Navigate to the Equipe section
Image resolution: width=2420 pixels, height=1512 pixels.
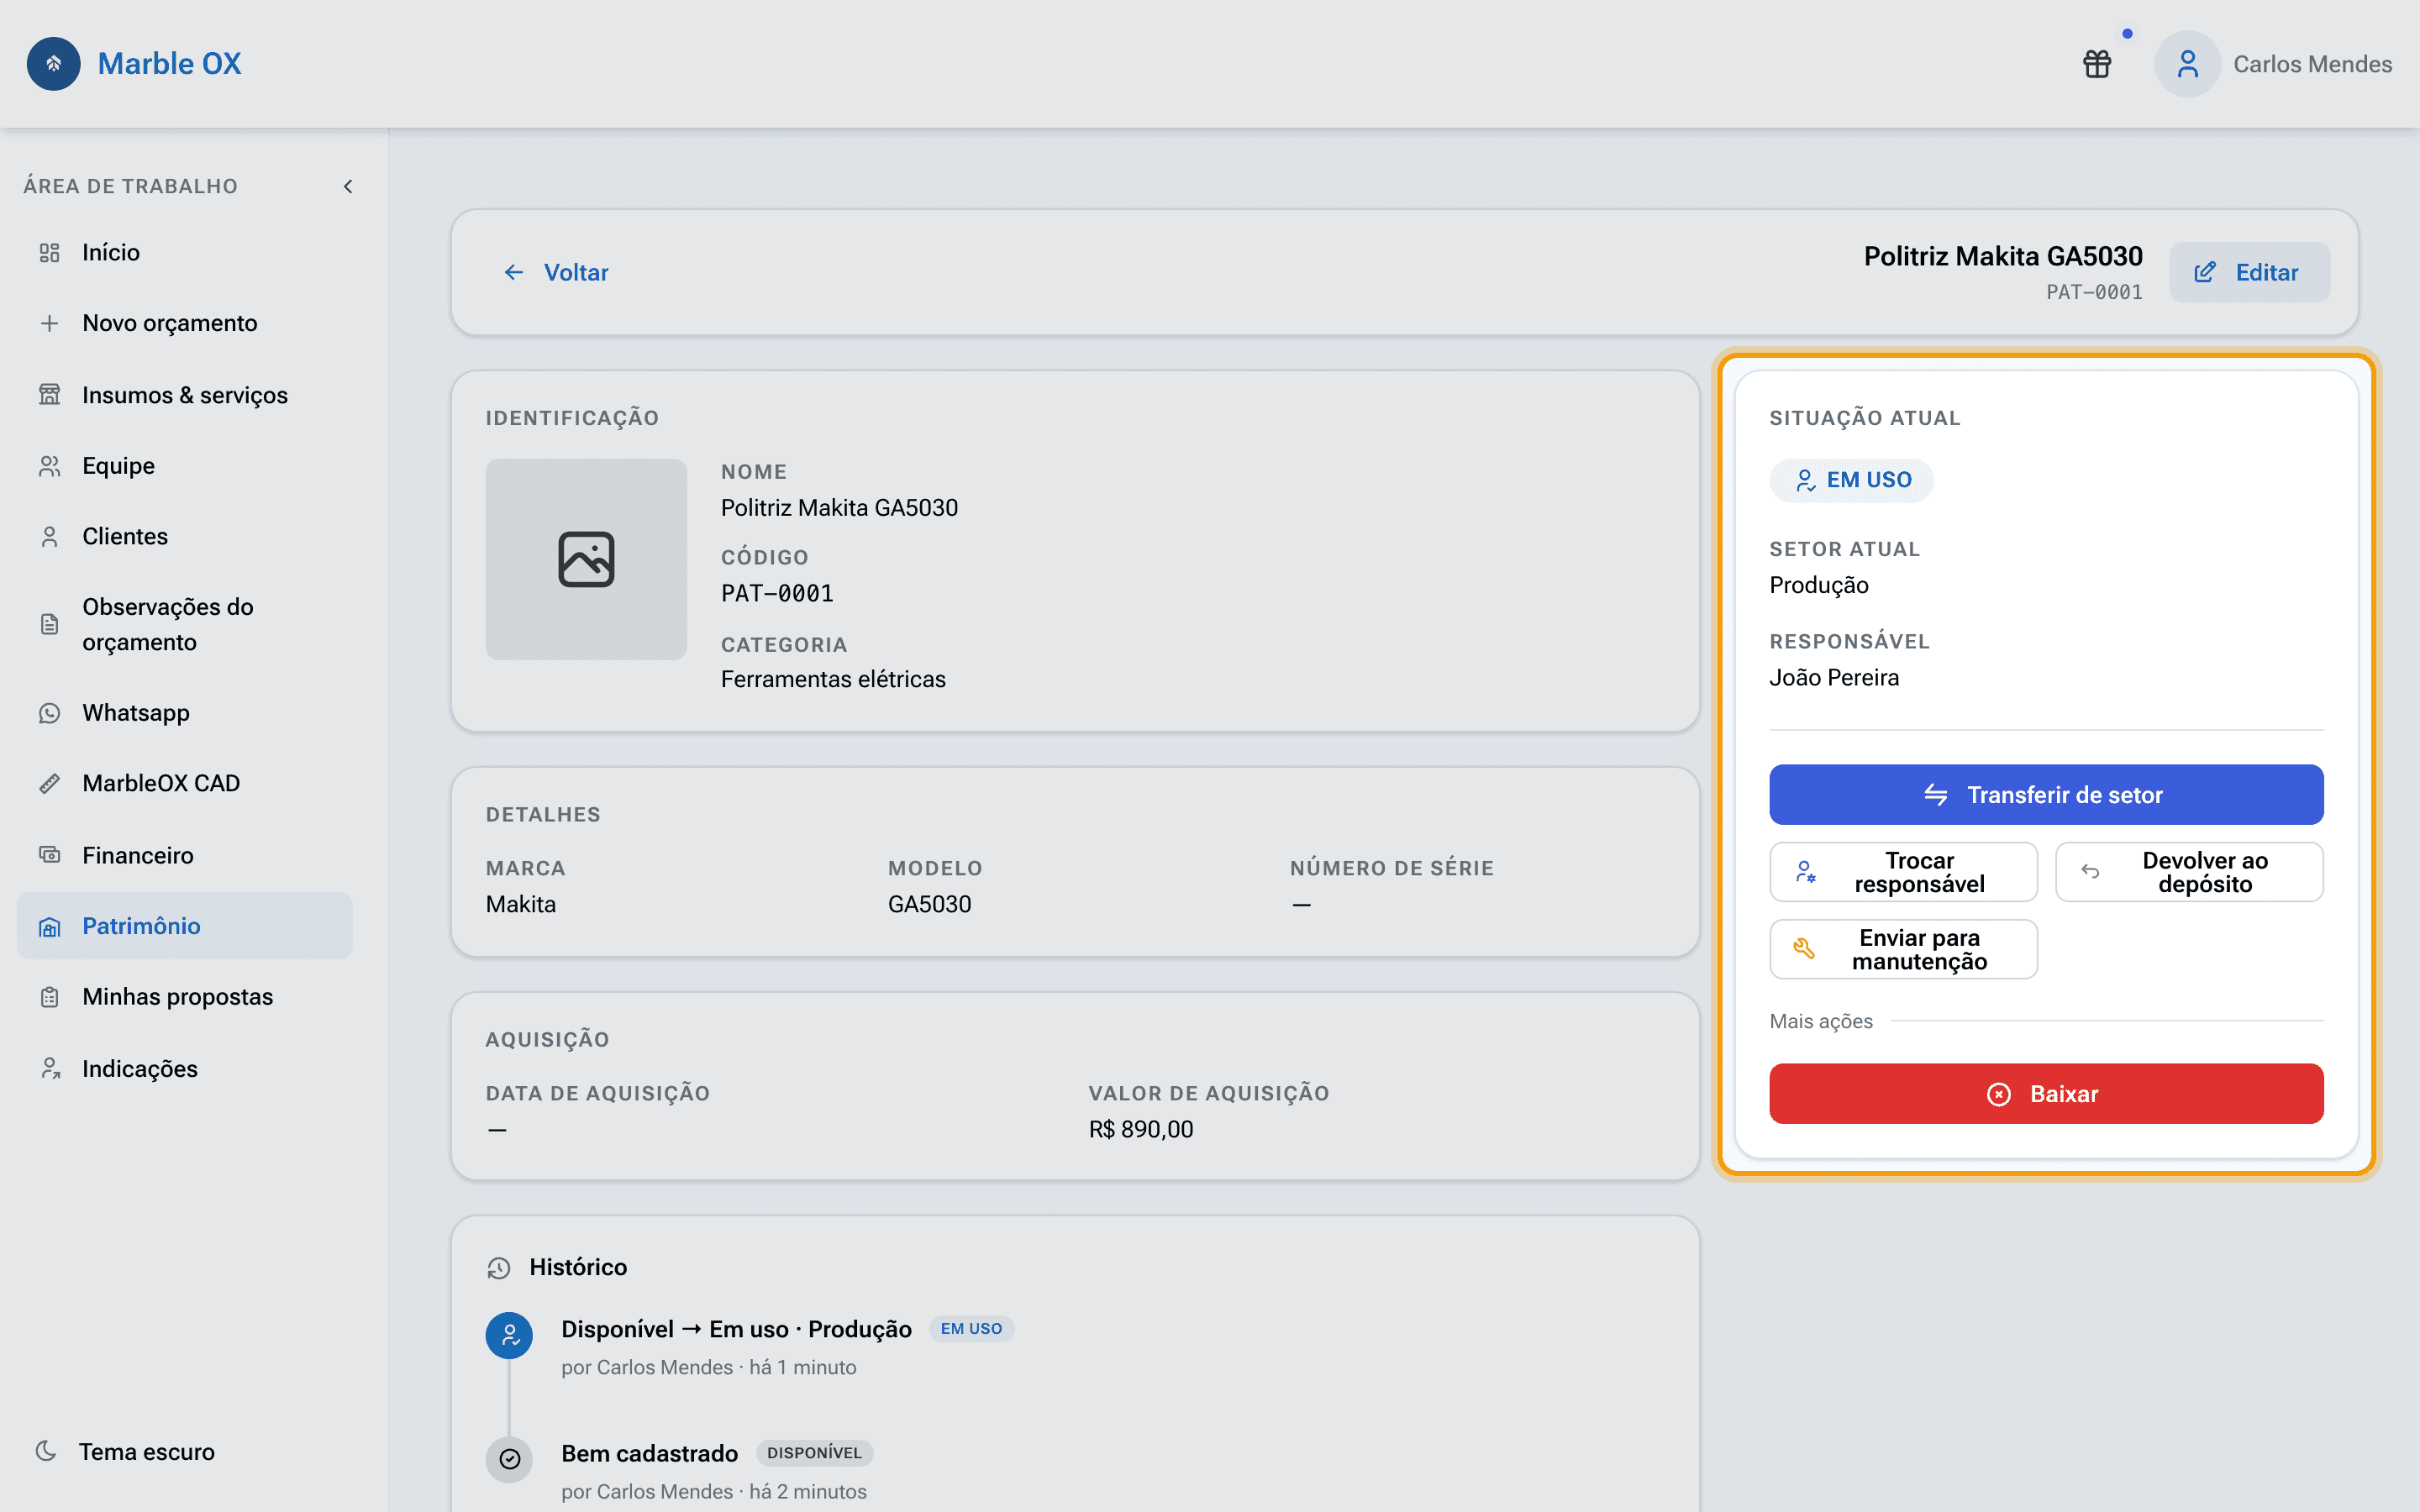click(x=185, y=466)
